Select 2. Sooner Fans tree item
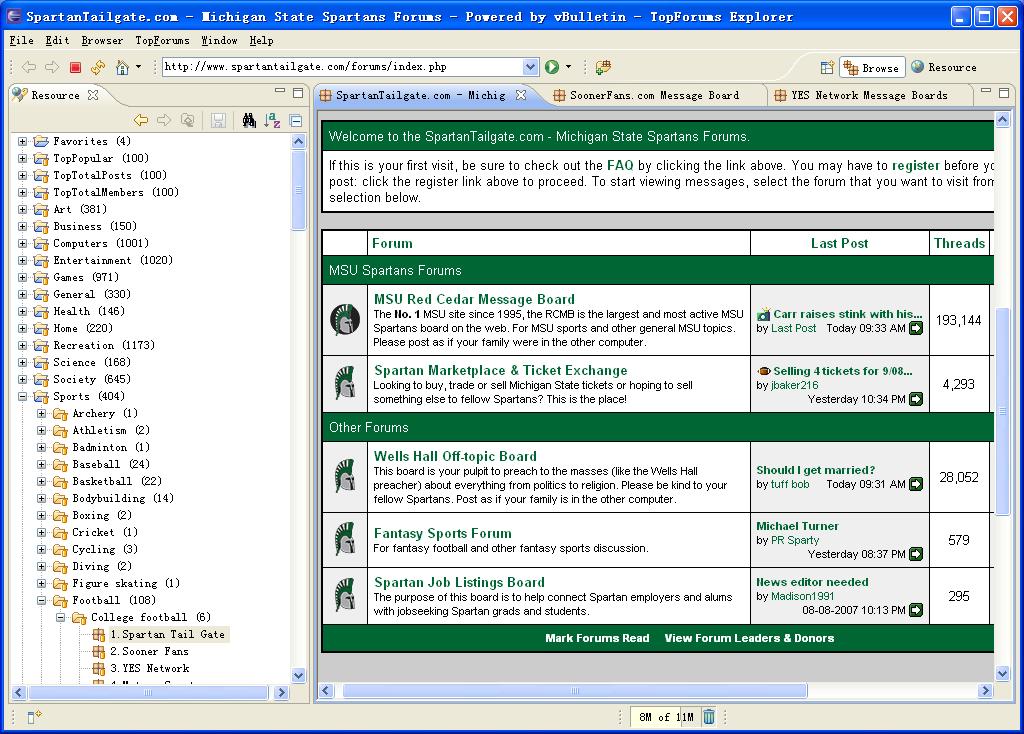This screenshot has width=1024, height=734. (x=149, y=651)
